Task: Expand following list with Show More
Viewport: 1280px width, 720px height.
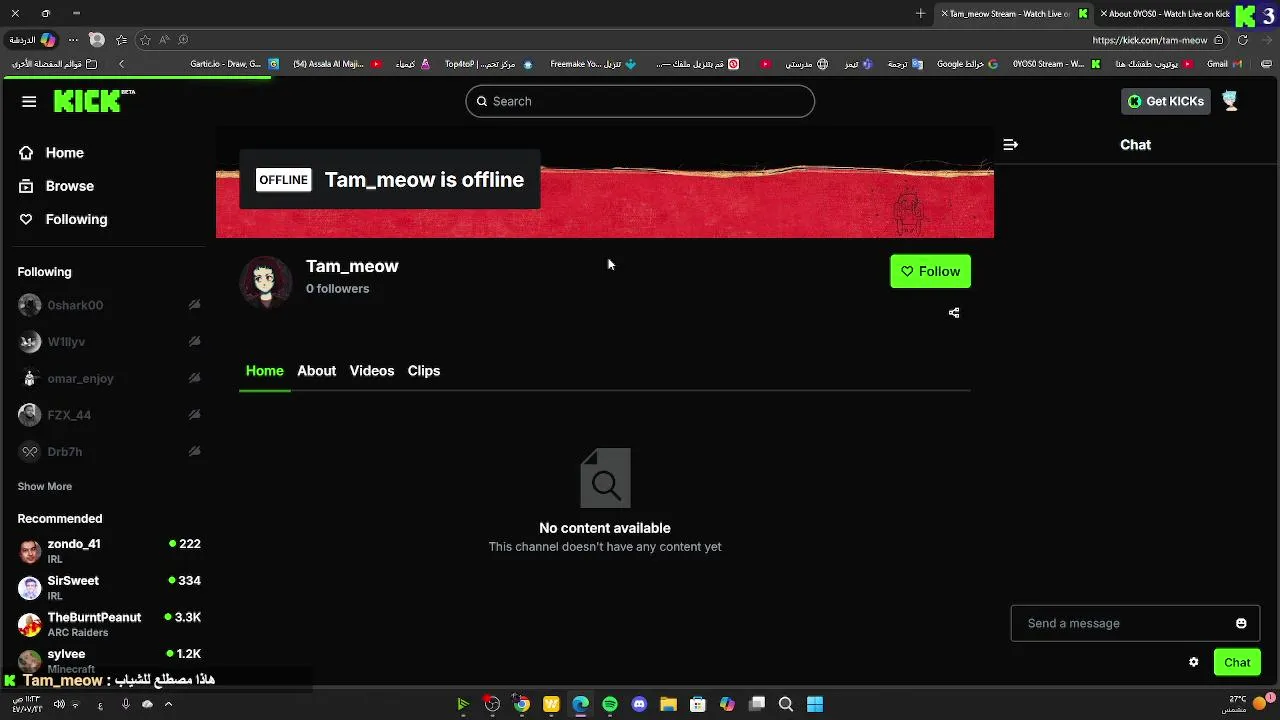Action: point(45,486)
